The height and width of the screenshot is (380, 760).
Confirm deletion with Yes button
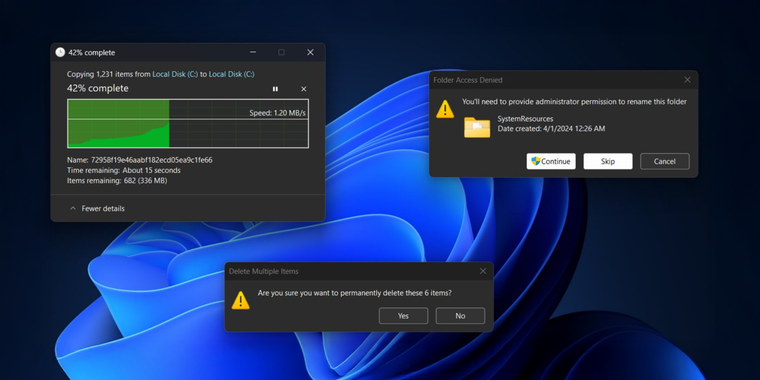coord(403,316)
